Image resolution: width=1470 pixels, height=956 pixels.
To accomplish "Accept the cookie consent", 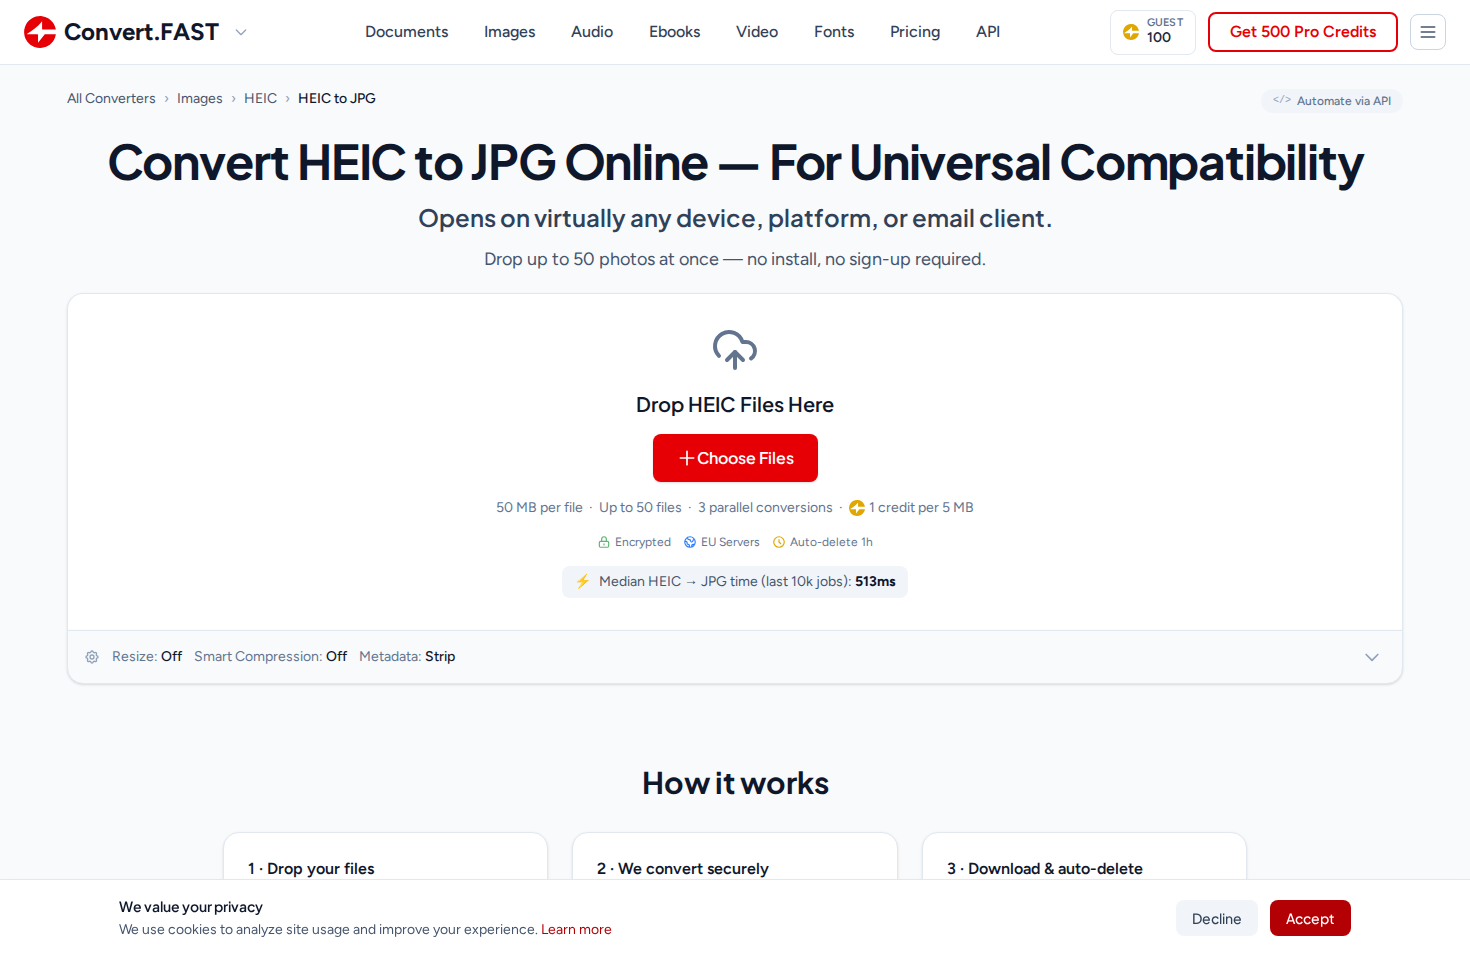I will [x=1310, y=918].
